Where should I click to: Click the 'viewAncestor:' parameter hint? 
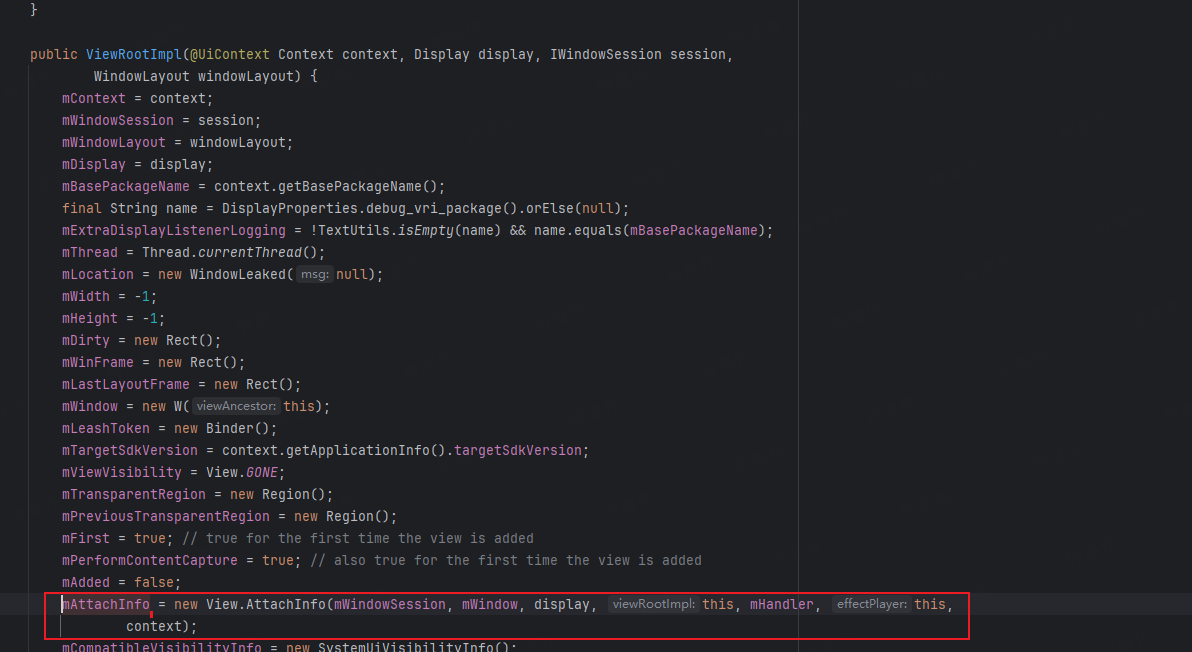tap(236, 407)
